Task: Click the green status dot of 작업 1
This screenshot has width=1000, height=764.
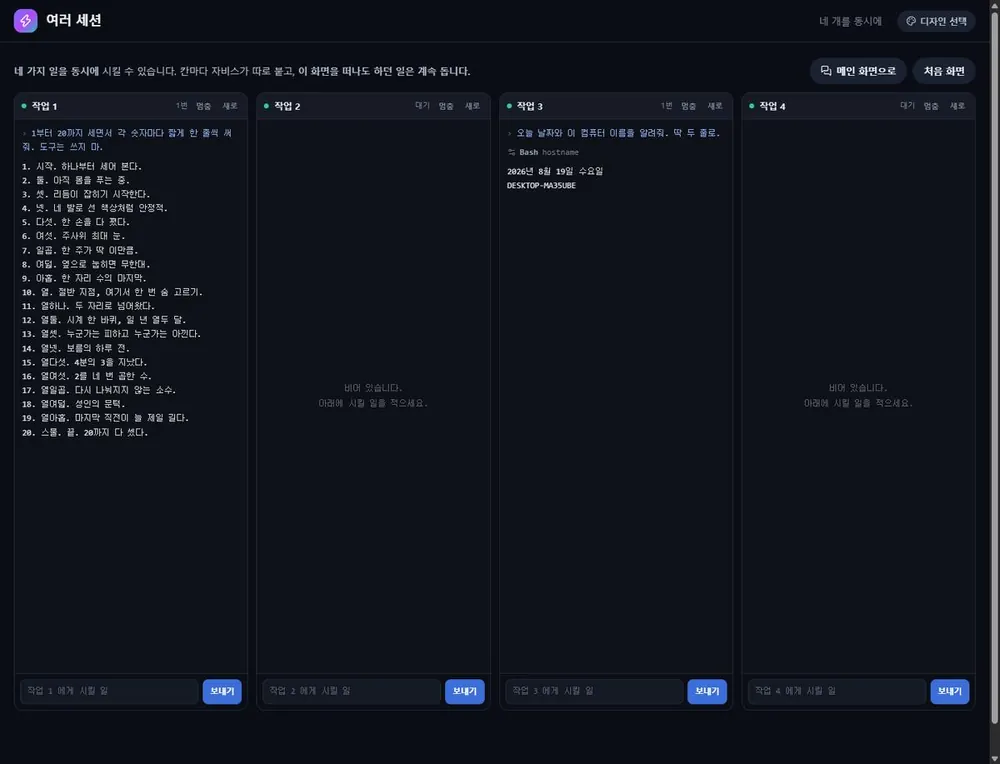Action: pos(24,106)
